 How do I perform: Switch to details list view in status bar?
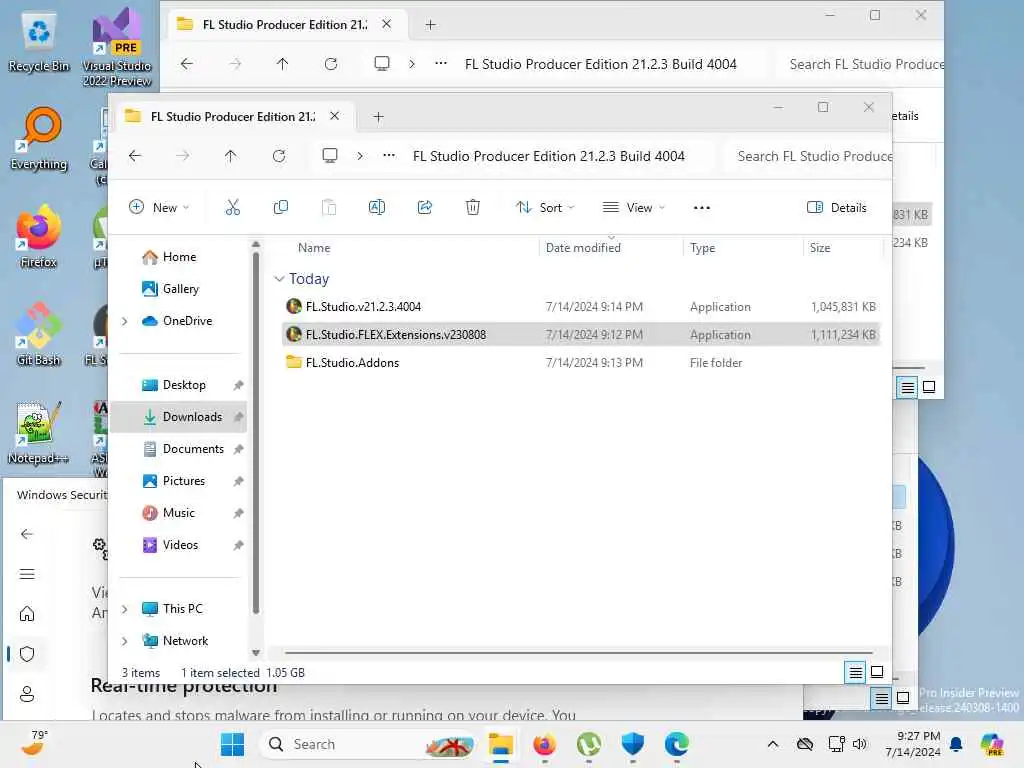856,672
